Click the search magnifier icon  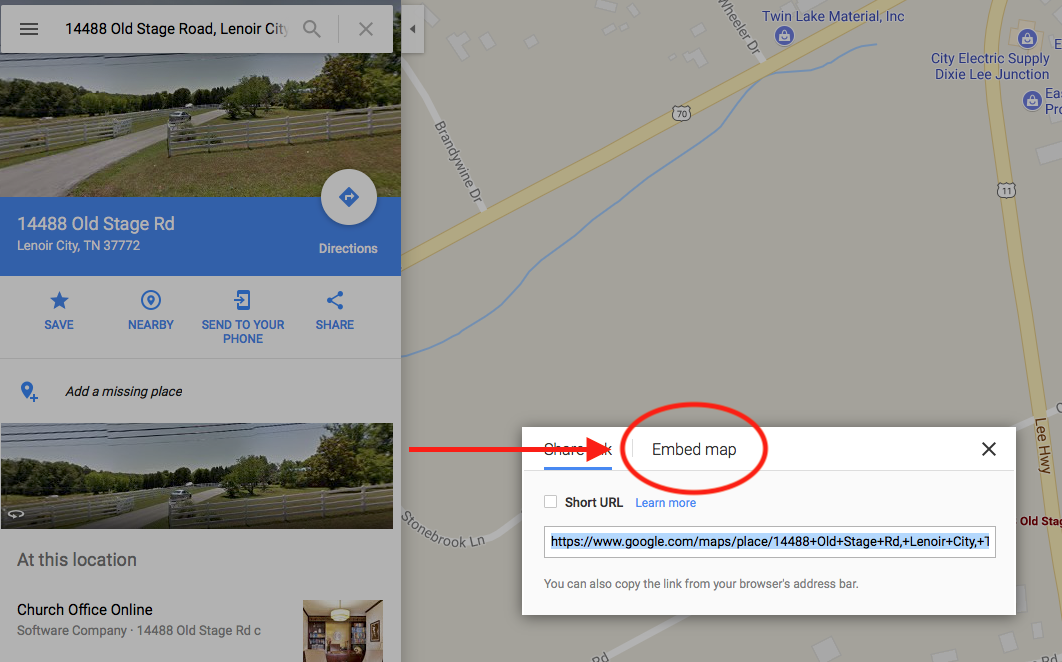[312, 29]
